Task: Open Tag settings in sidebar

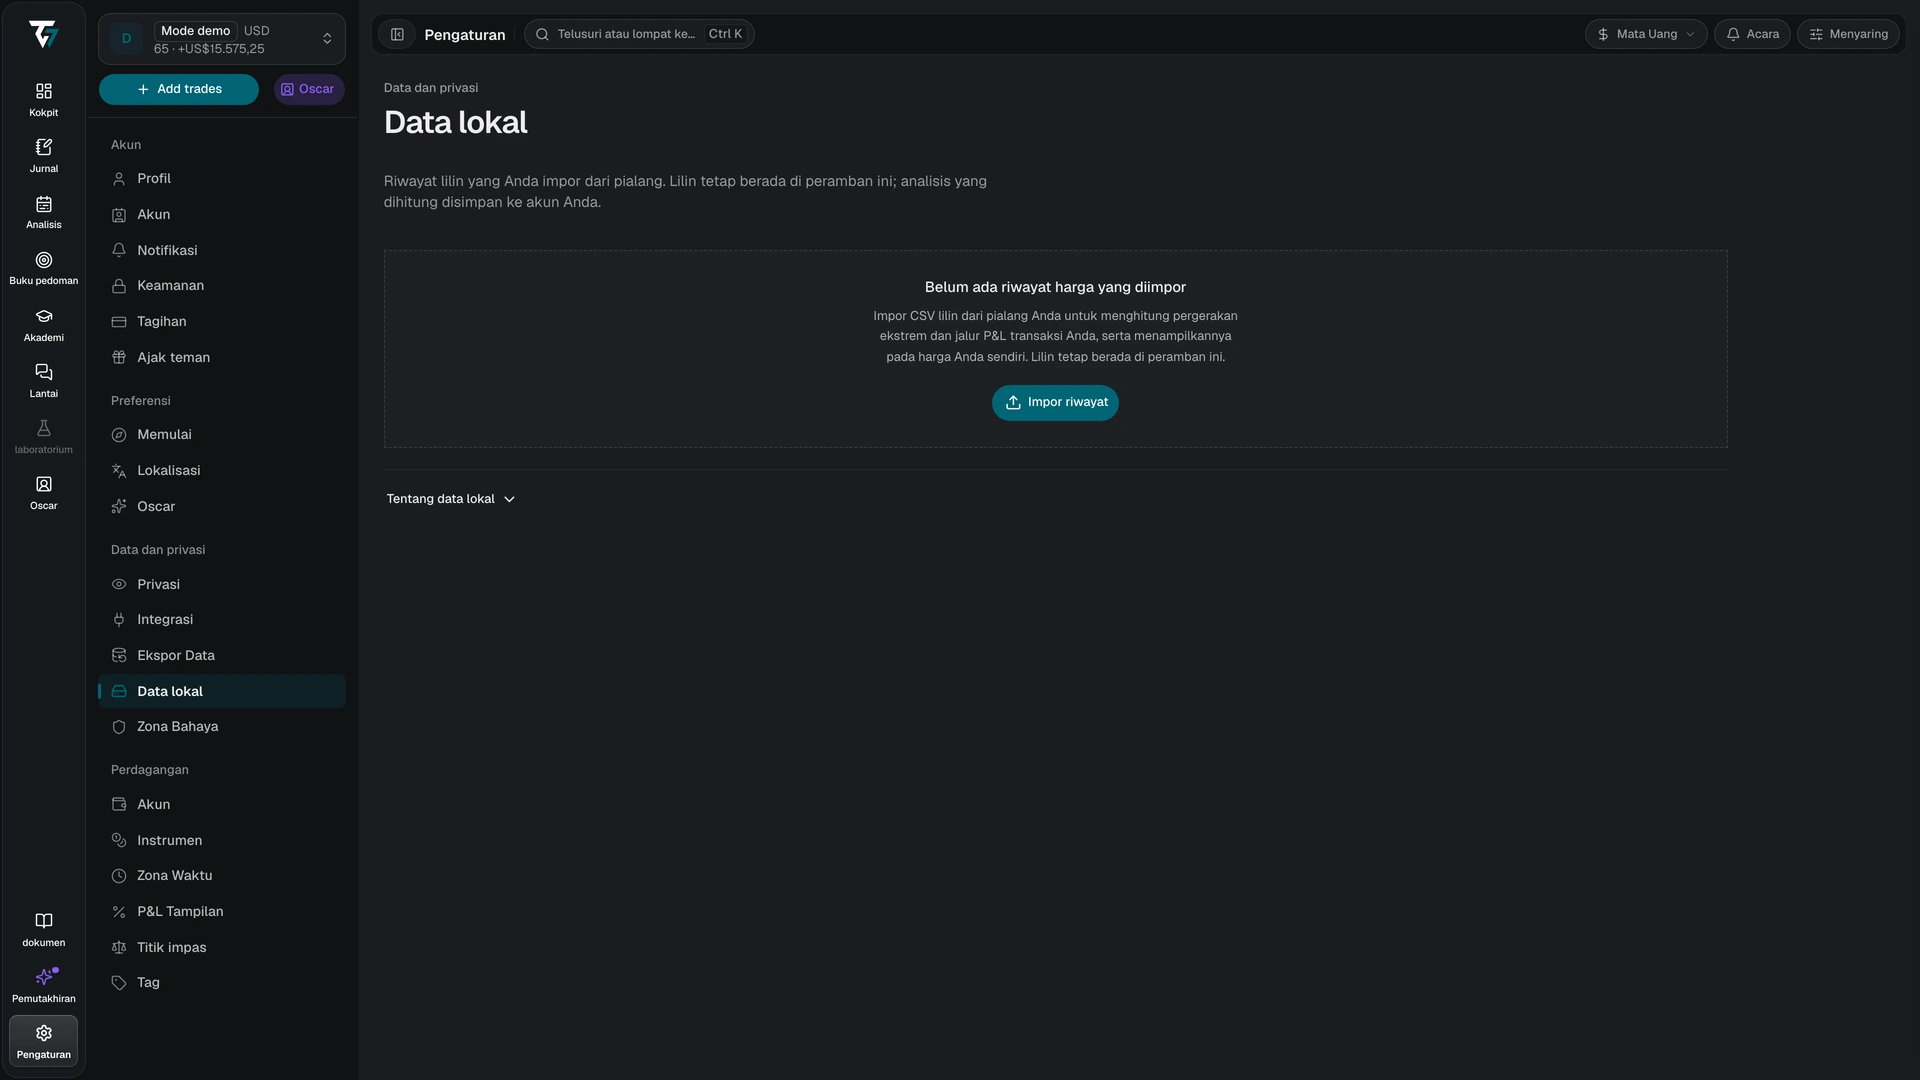Action: tap(222, 983)
